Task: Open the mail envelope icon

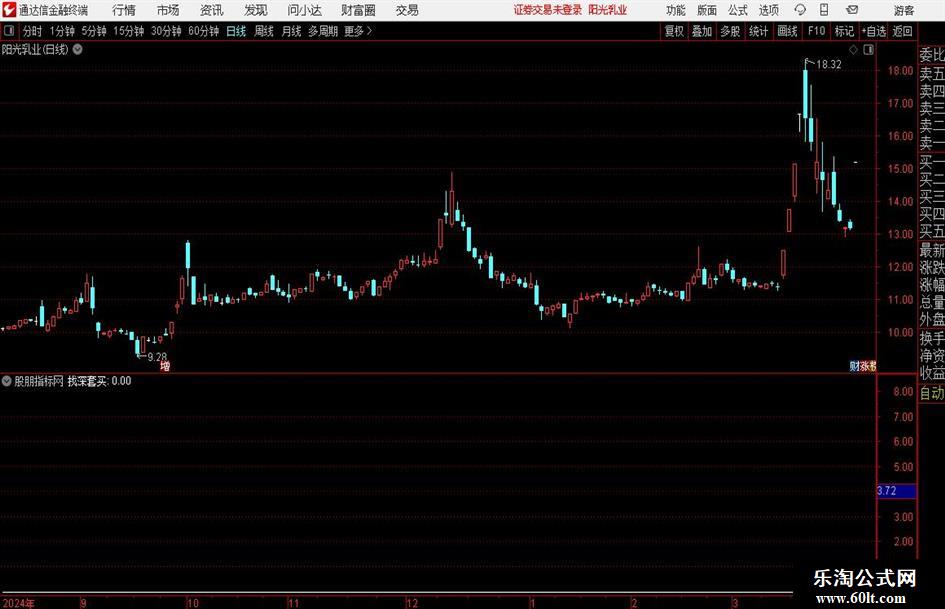Action: tap(852, 10)
